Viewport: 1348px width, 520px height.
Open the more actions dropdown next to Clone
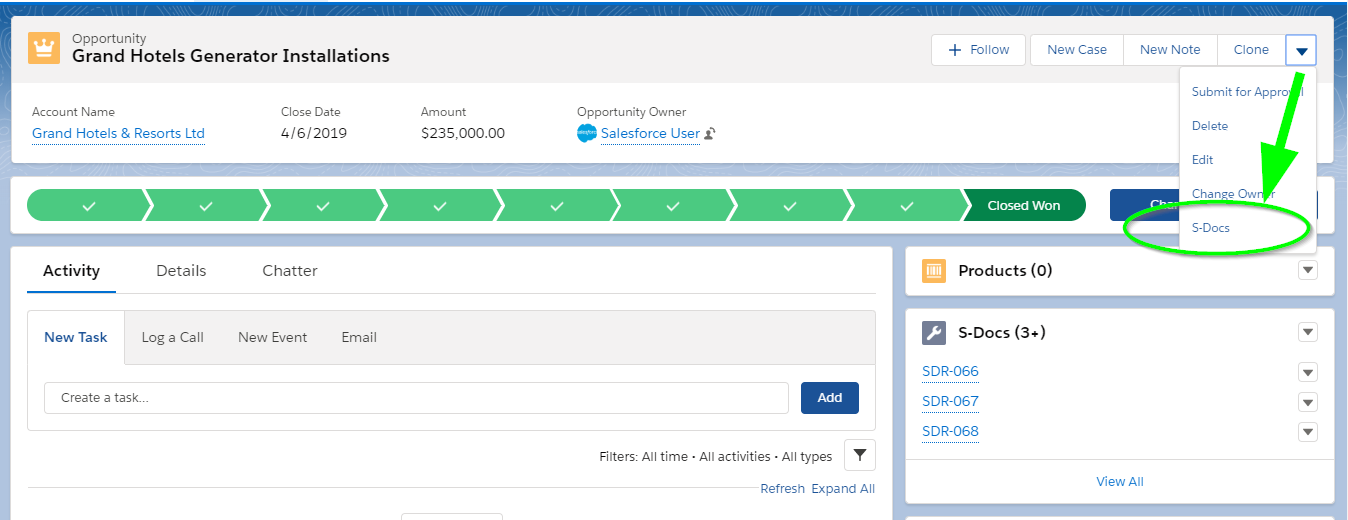pyautogui.click(x=1301, y=50)
